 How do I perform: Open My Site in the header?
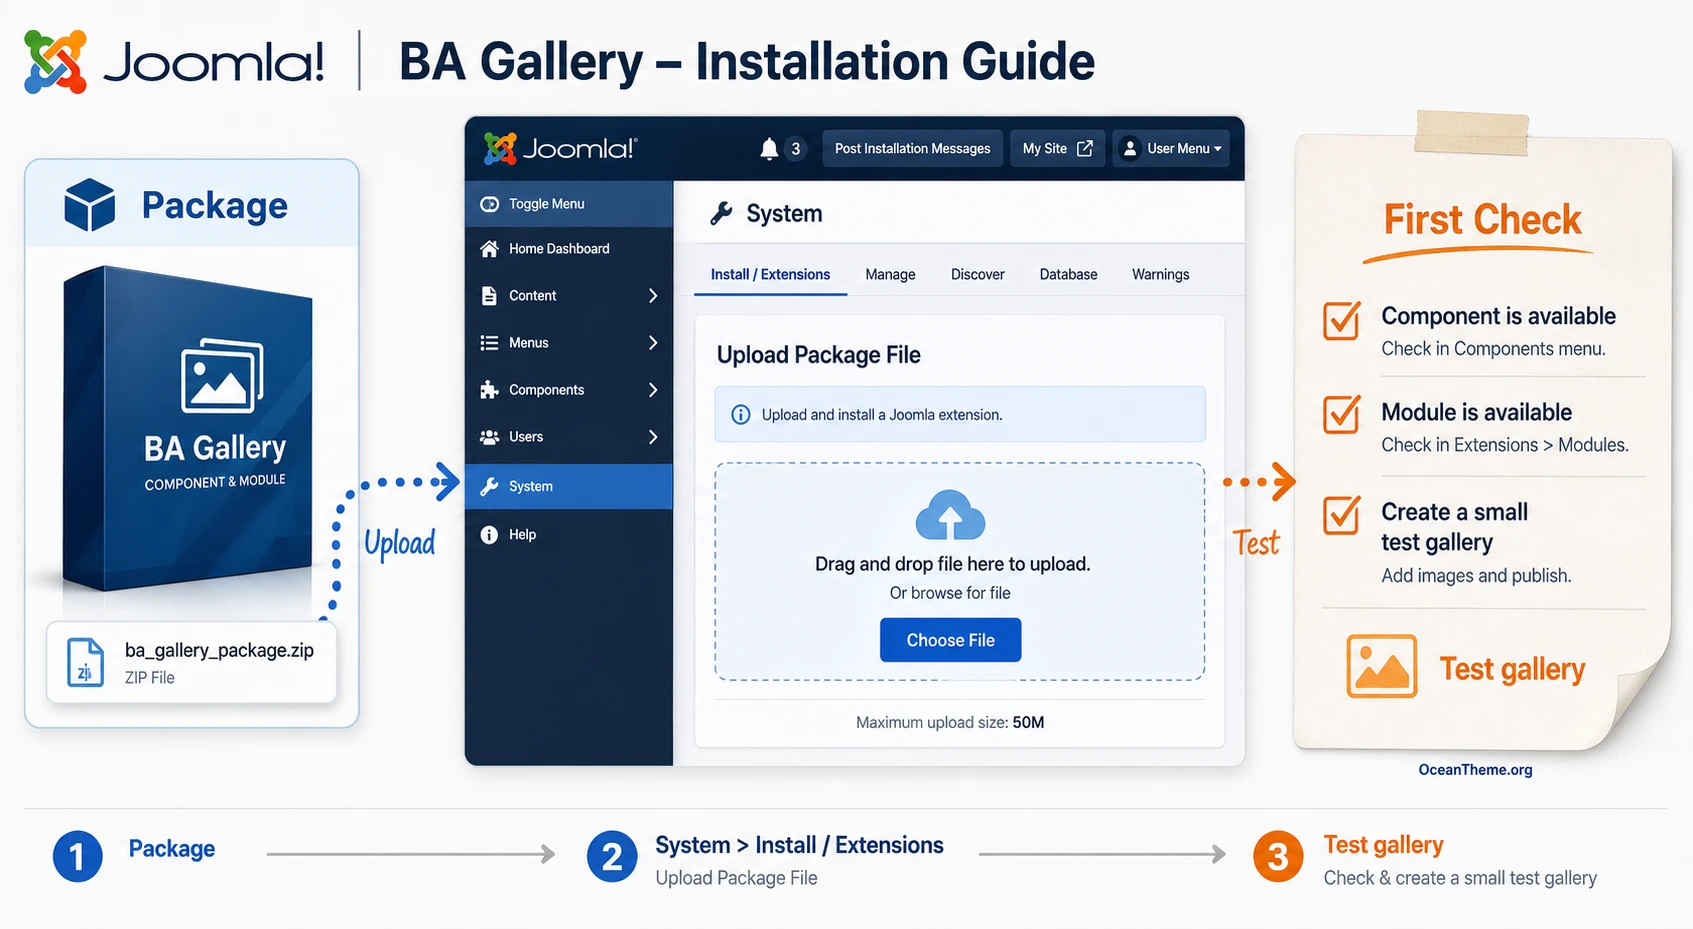pos(1057,148)
